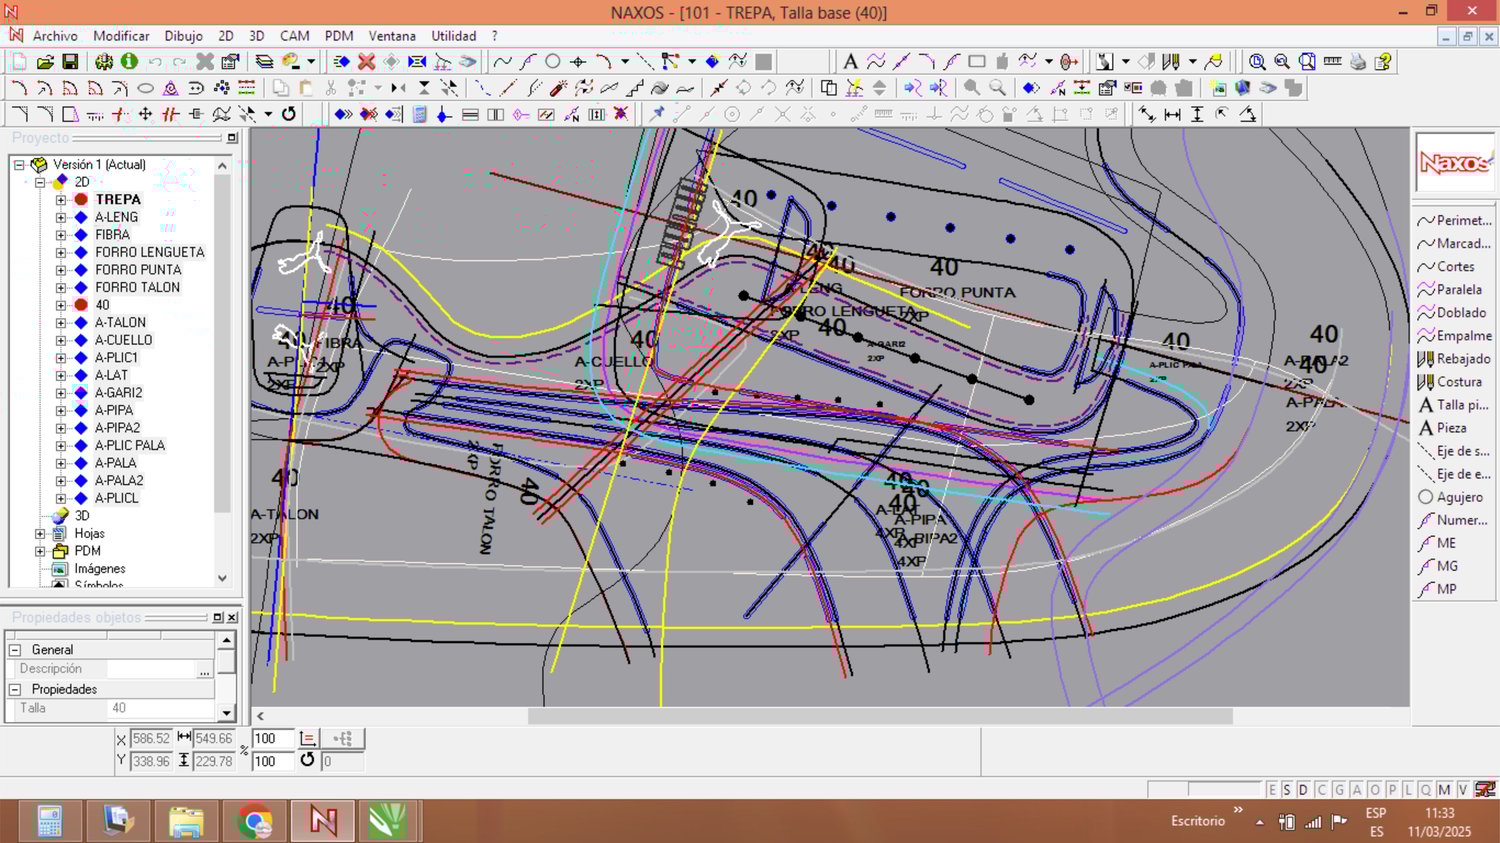Open the Dibujo menu

(183, 36)
